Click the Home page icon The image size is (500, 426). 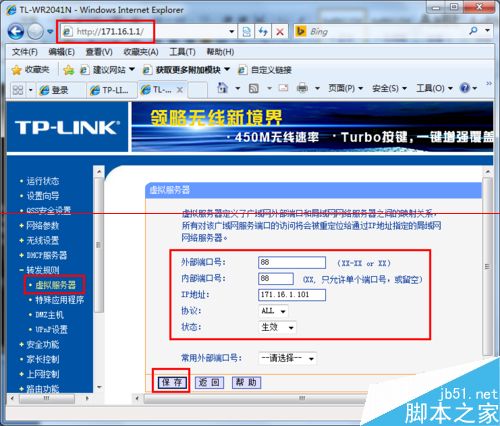coord(223,88)
